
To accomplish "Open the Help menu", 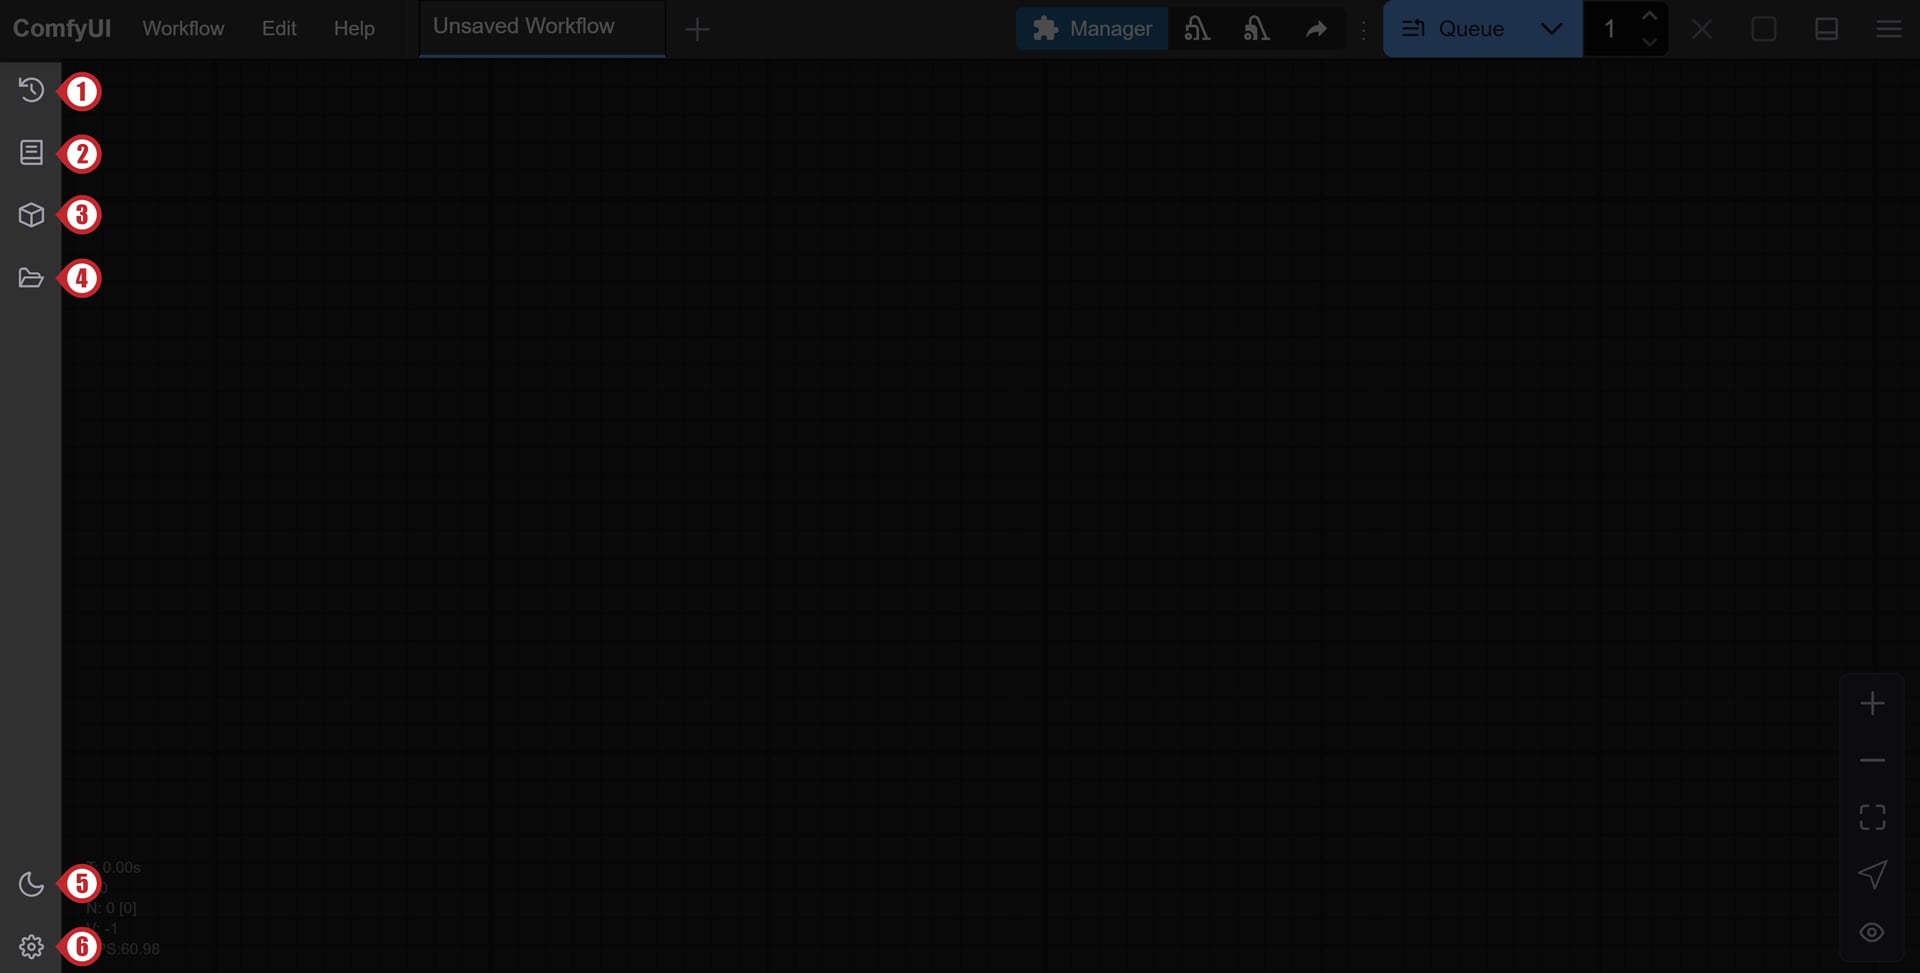I will pyautogui.click(x=354, y=28).
